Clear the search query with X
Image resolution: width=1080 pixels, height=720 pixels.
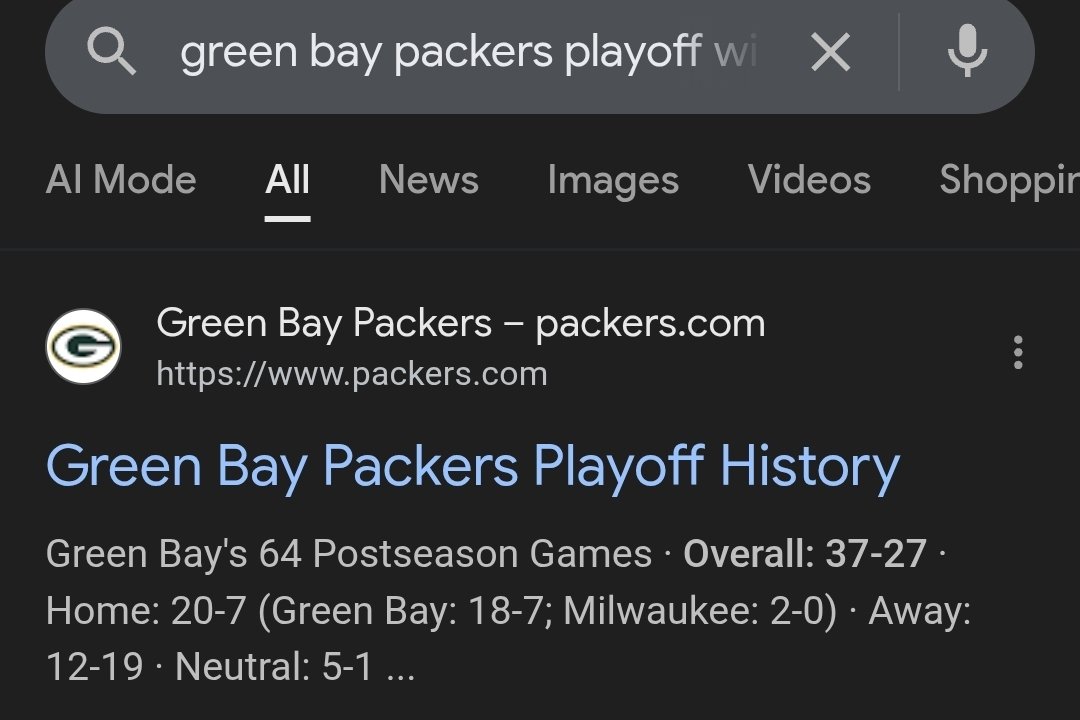tap(831, 52)
